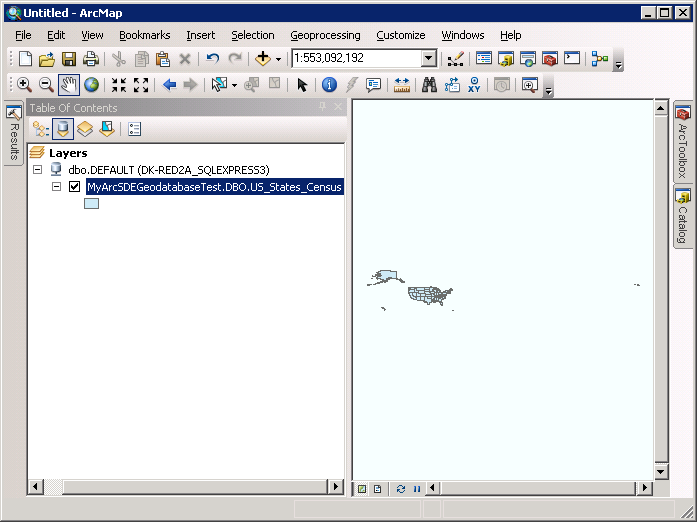Click Fixed Zoom In arrows
This screenshot has height=522, width=697.
(x=119, y=84)
